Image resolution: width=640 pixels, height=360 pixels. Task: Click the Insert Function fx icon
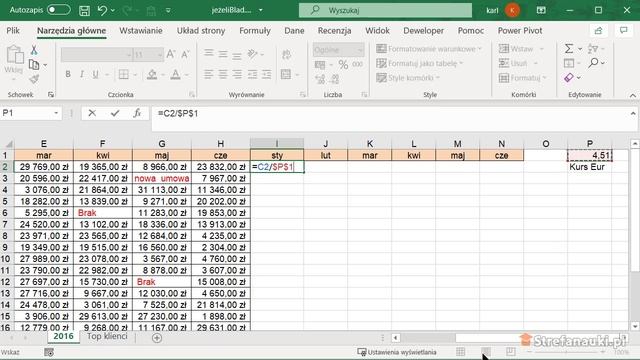pos(138,113)
